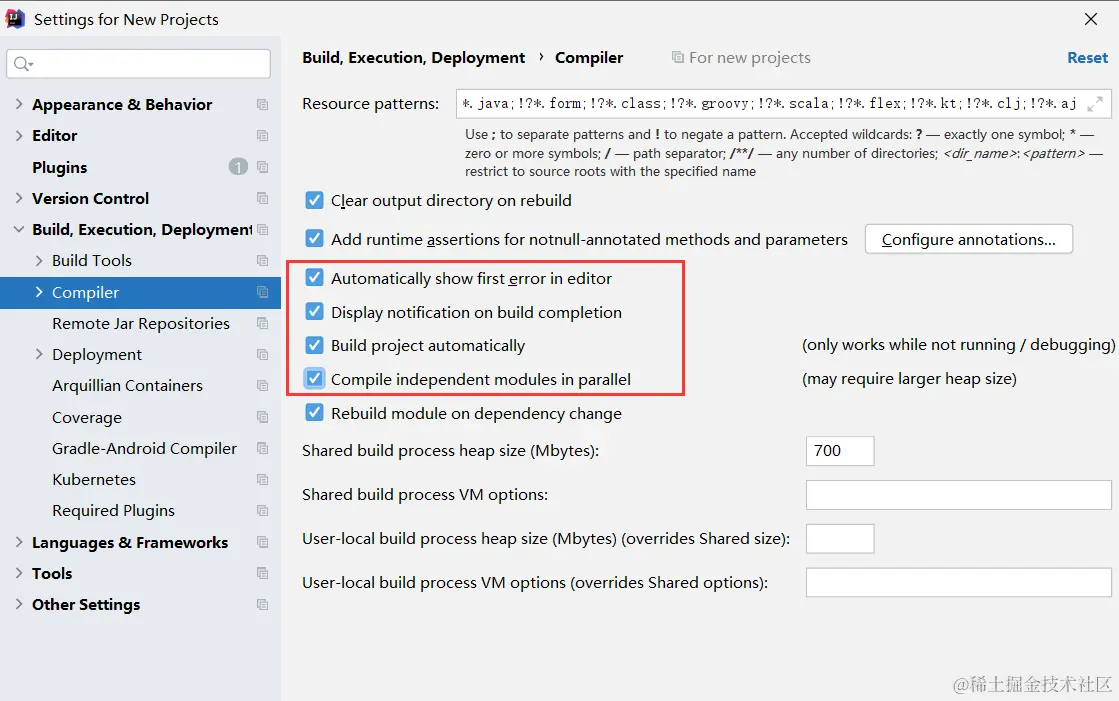This screenshot has width=1119, height=701.
Task: Click project-level icon beside Version Control
Action: click(x=262, y=198)
